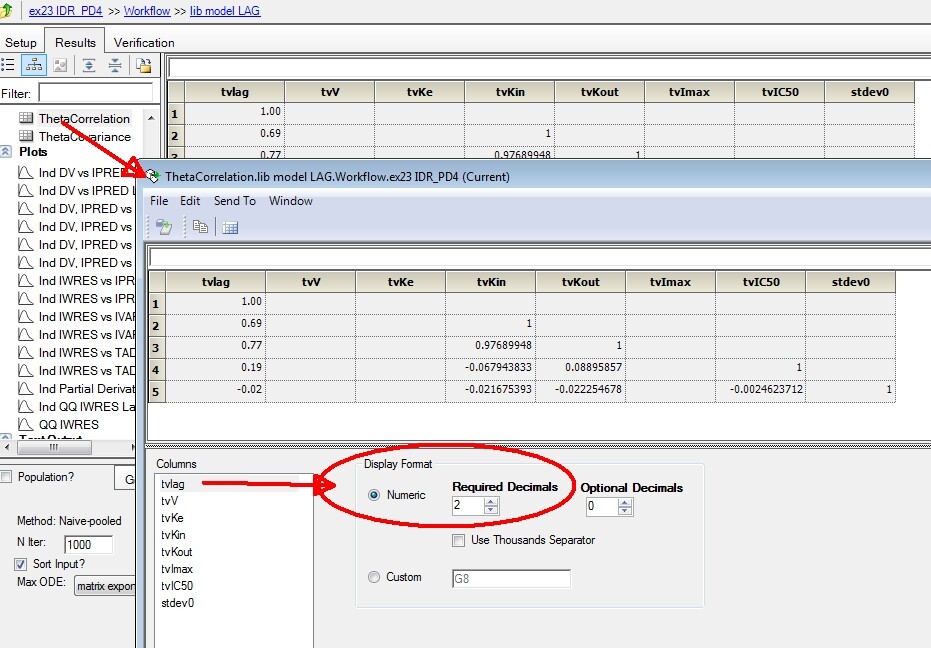Uncheck the Sort Input? checkbox
Viewport: 931px width, 648px height.
(20, 564)
